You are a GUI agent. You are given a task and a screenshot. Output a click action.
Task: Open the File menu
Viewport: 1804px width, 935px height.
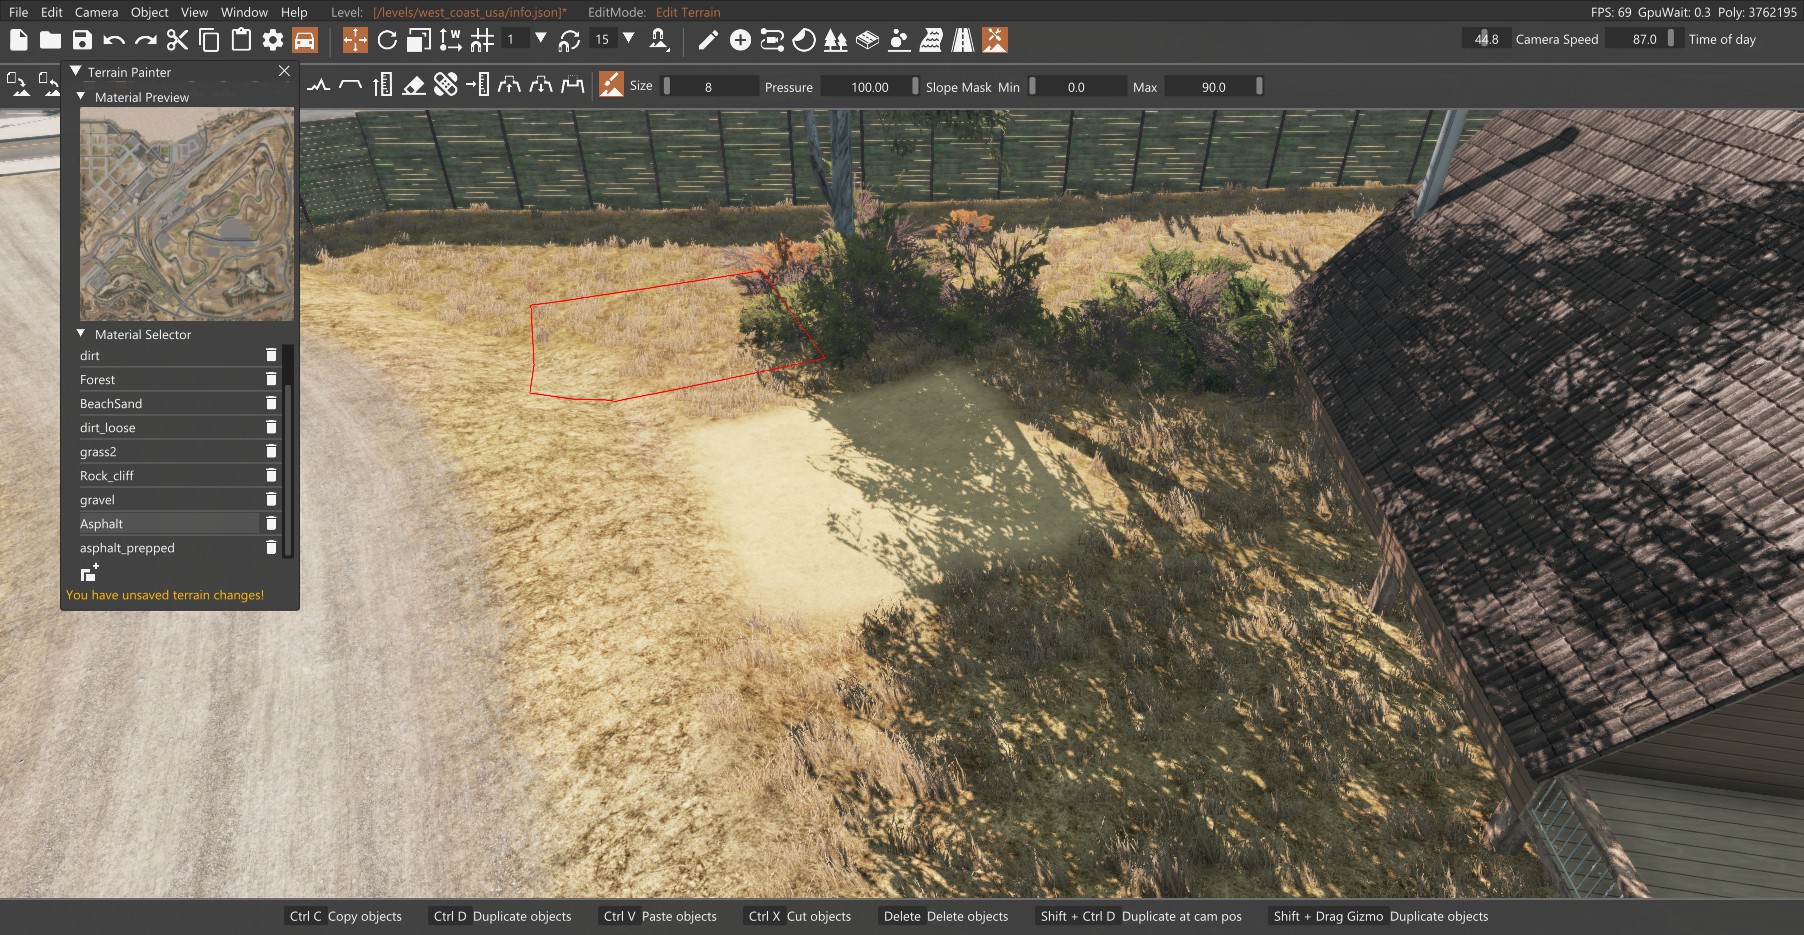click(x=18, y=12)
